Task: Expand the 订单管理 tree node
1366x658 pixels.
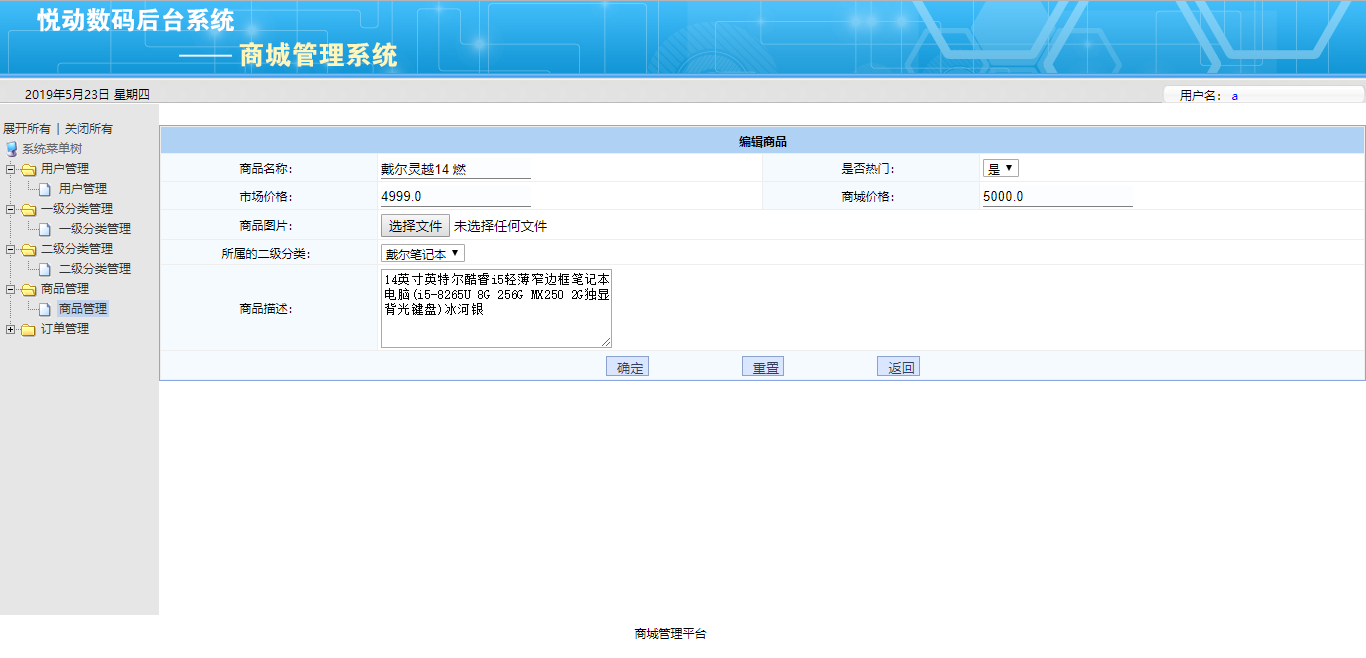Action: [10, 329]
